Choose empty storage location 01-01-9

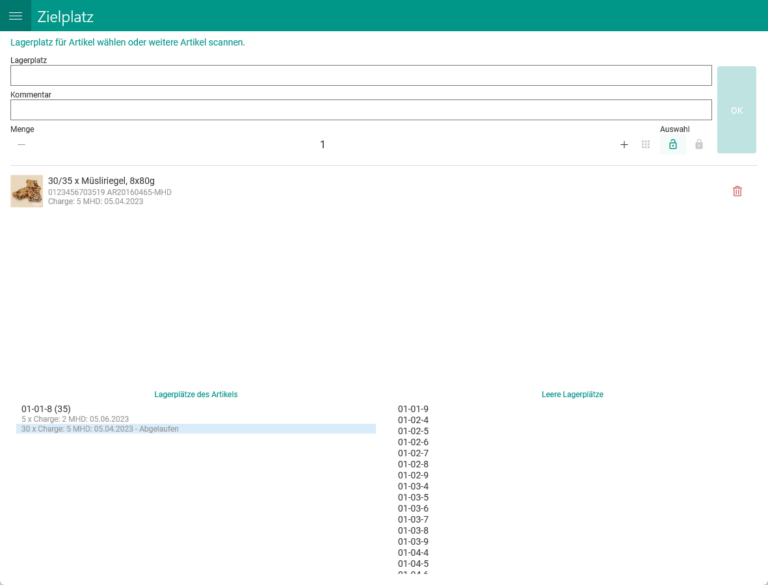coord(413,409)
